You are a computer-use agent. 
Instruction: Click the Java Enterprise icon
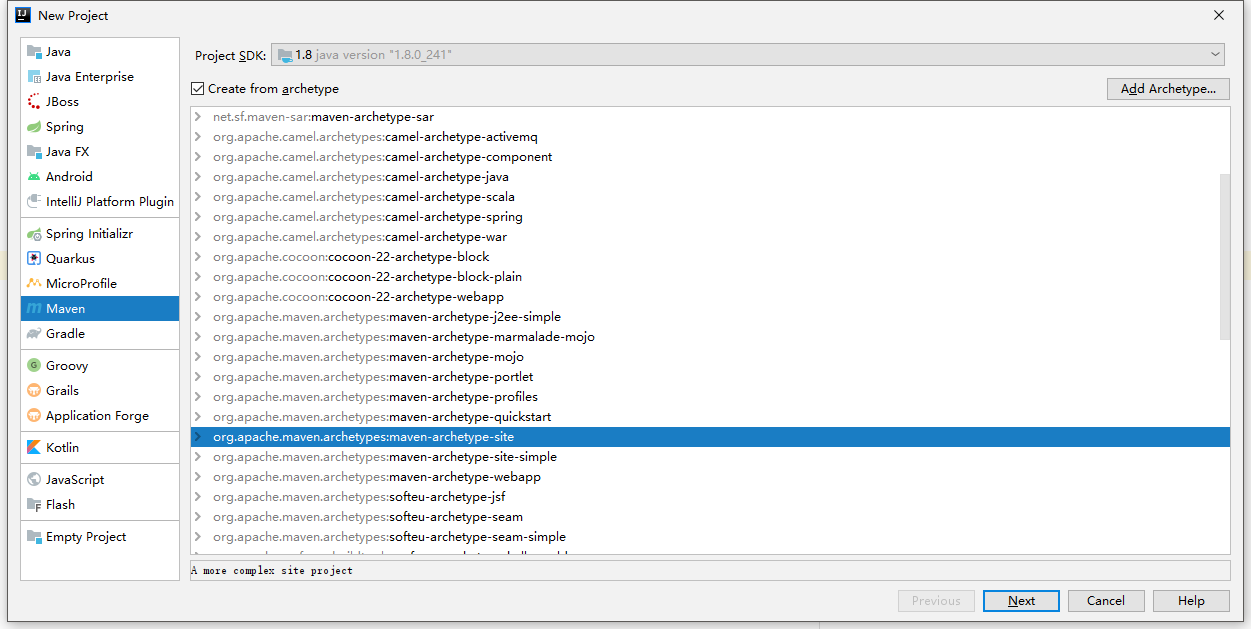point(34,77)
